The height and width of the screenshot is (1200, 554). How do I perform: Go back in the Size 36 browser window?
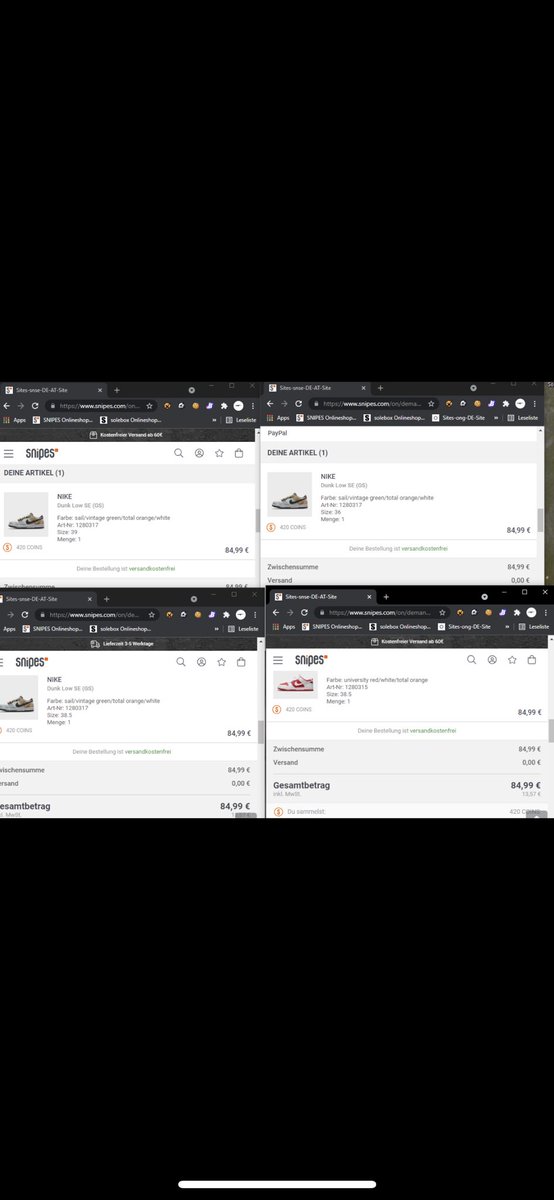[270, 404]
